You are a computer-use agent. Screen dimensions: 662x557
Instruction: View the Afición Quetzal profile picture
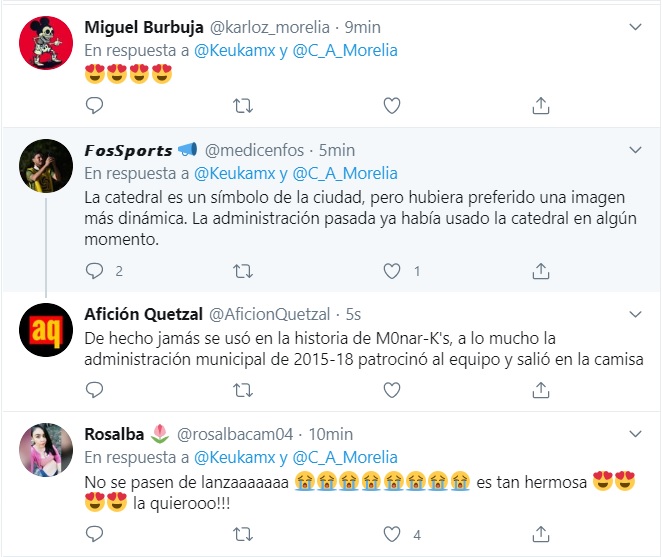pos(46,327)
